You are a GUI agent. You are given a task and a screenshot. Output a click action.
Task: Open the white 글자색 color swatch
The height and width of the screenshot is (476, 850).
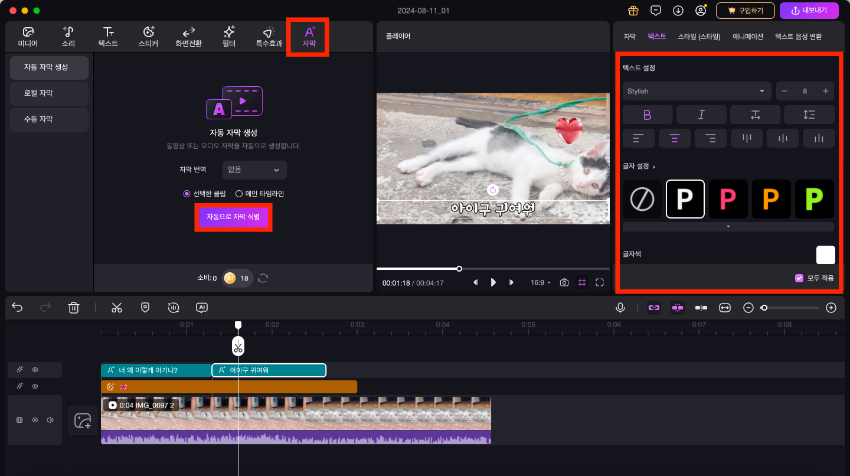point(825,255)
